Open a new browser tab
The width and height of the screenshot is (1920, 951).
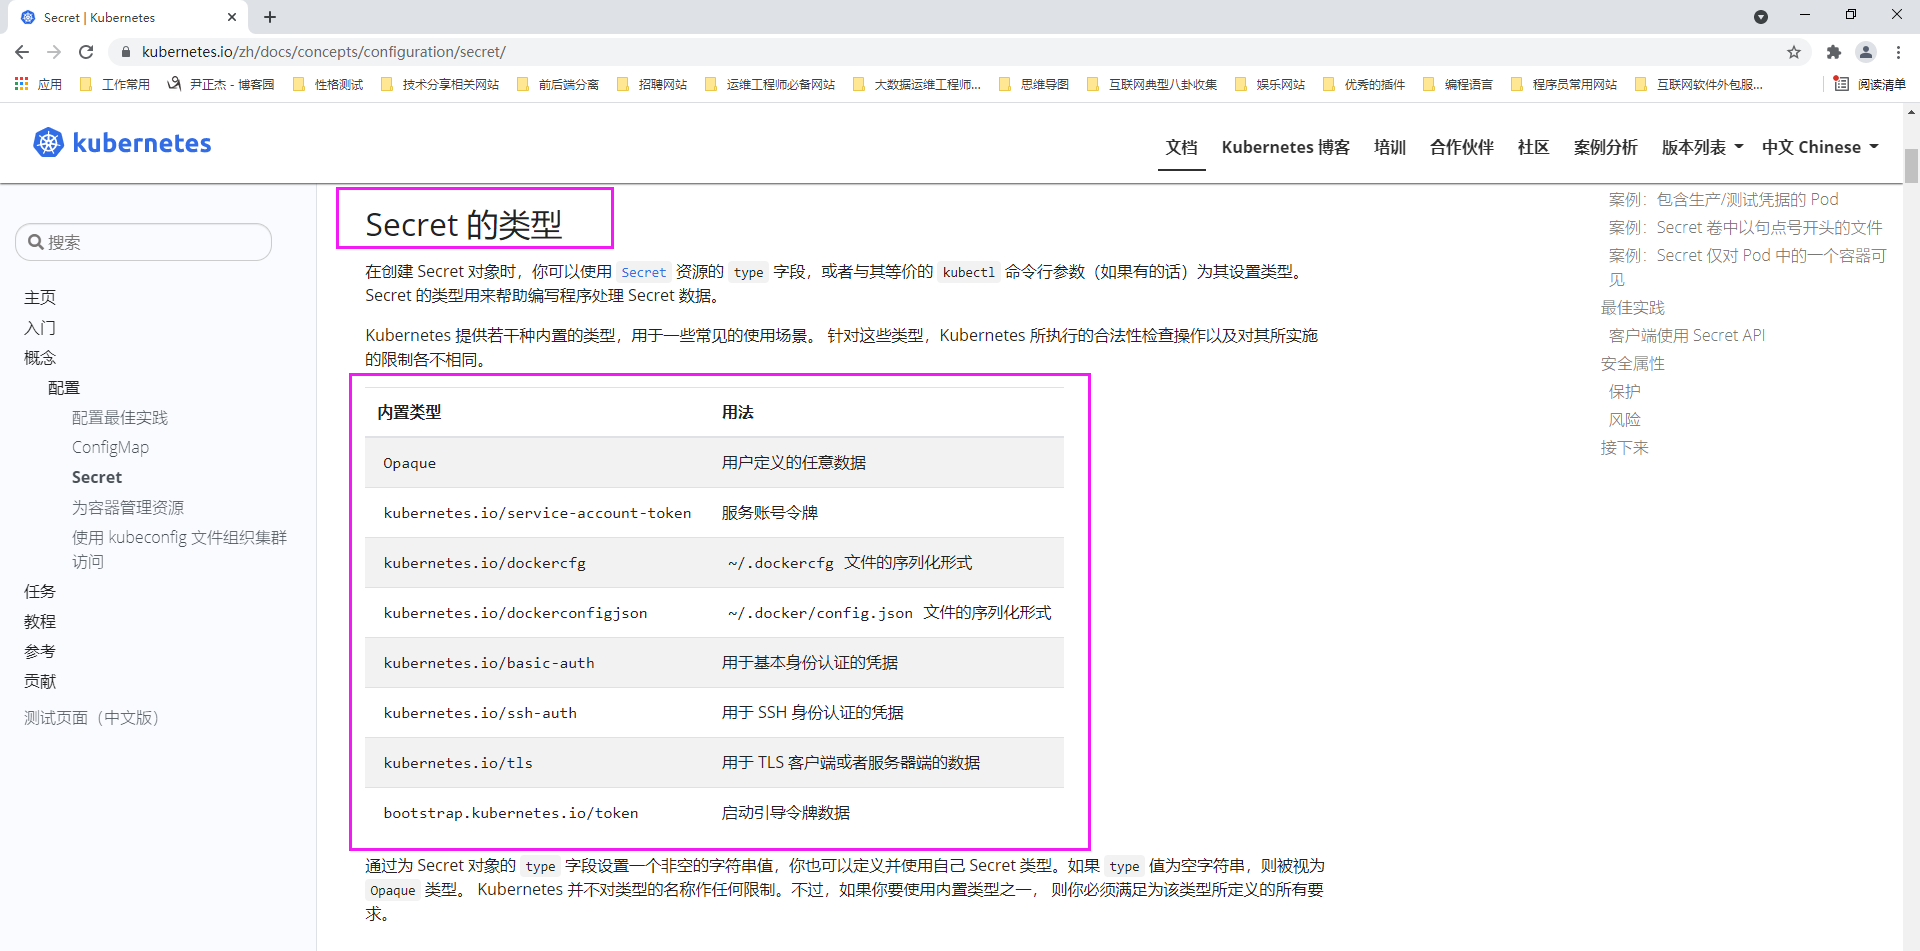point(270,17)
